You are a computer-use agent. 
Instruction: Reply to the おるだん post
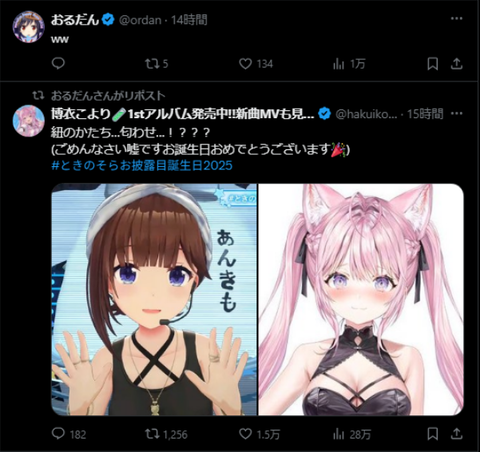click(58, 63)
